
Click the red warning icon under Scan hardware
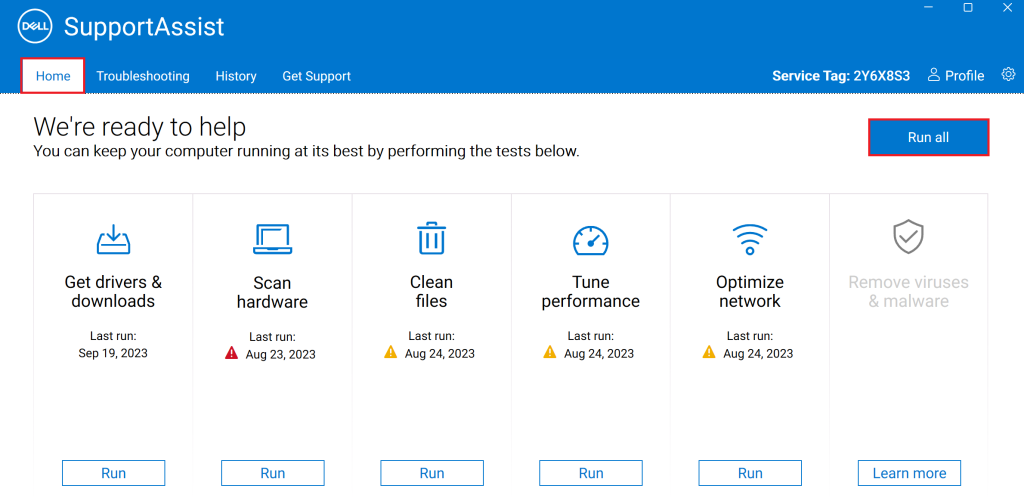point(231,353)
